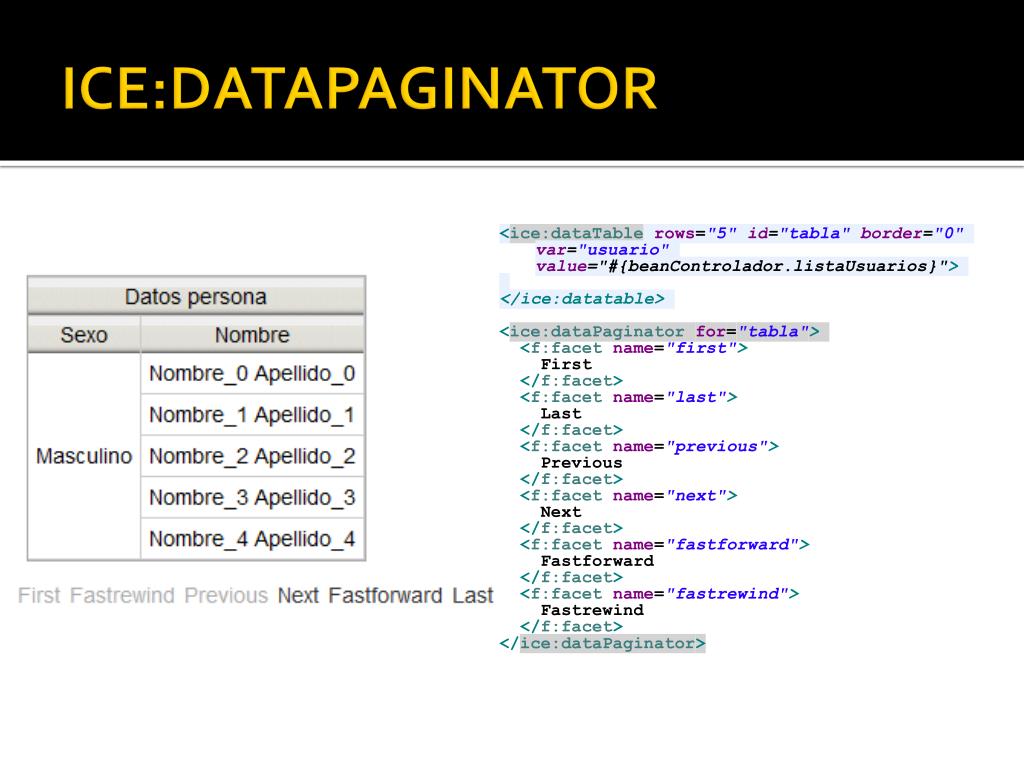This screenshot has height=768, width=1024.
Task: Click the ice:dataPaginator for="tabla" line
Action: [660, 331]
